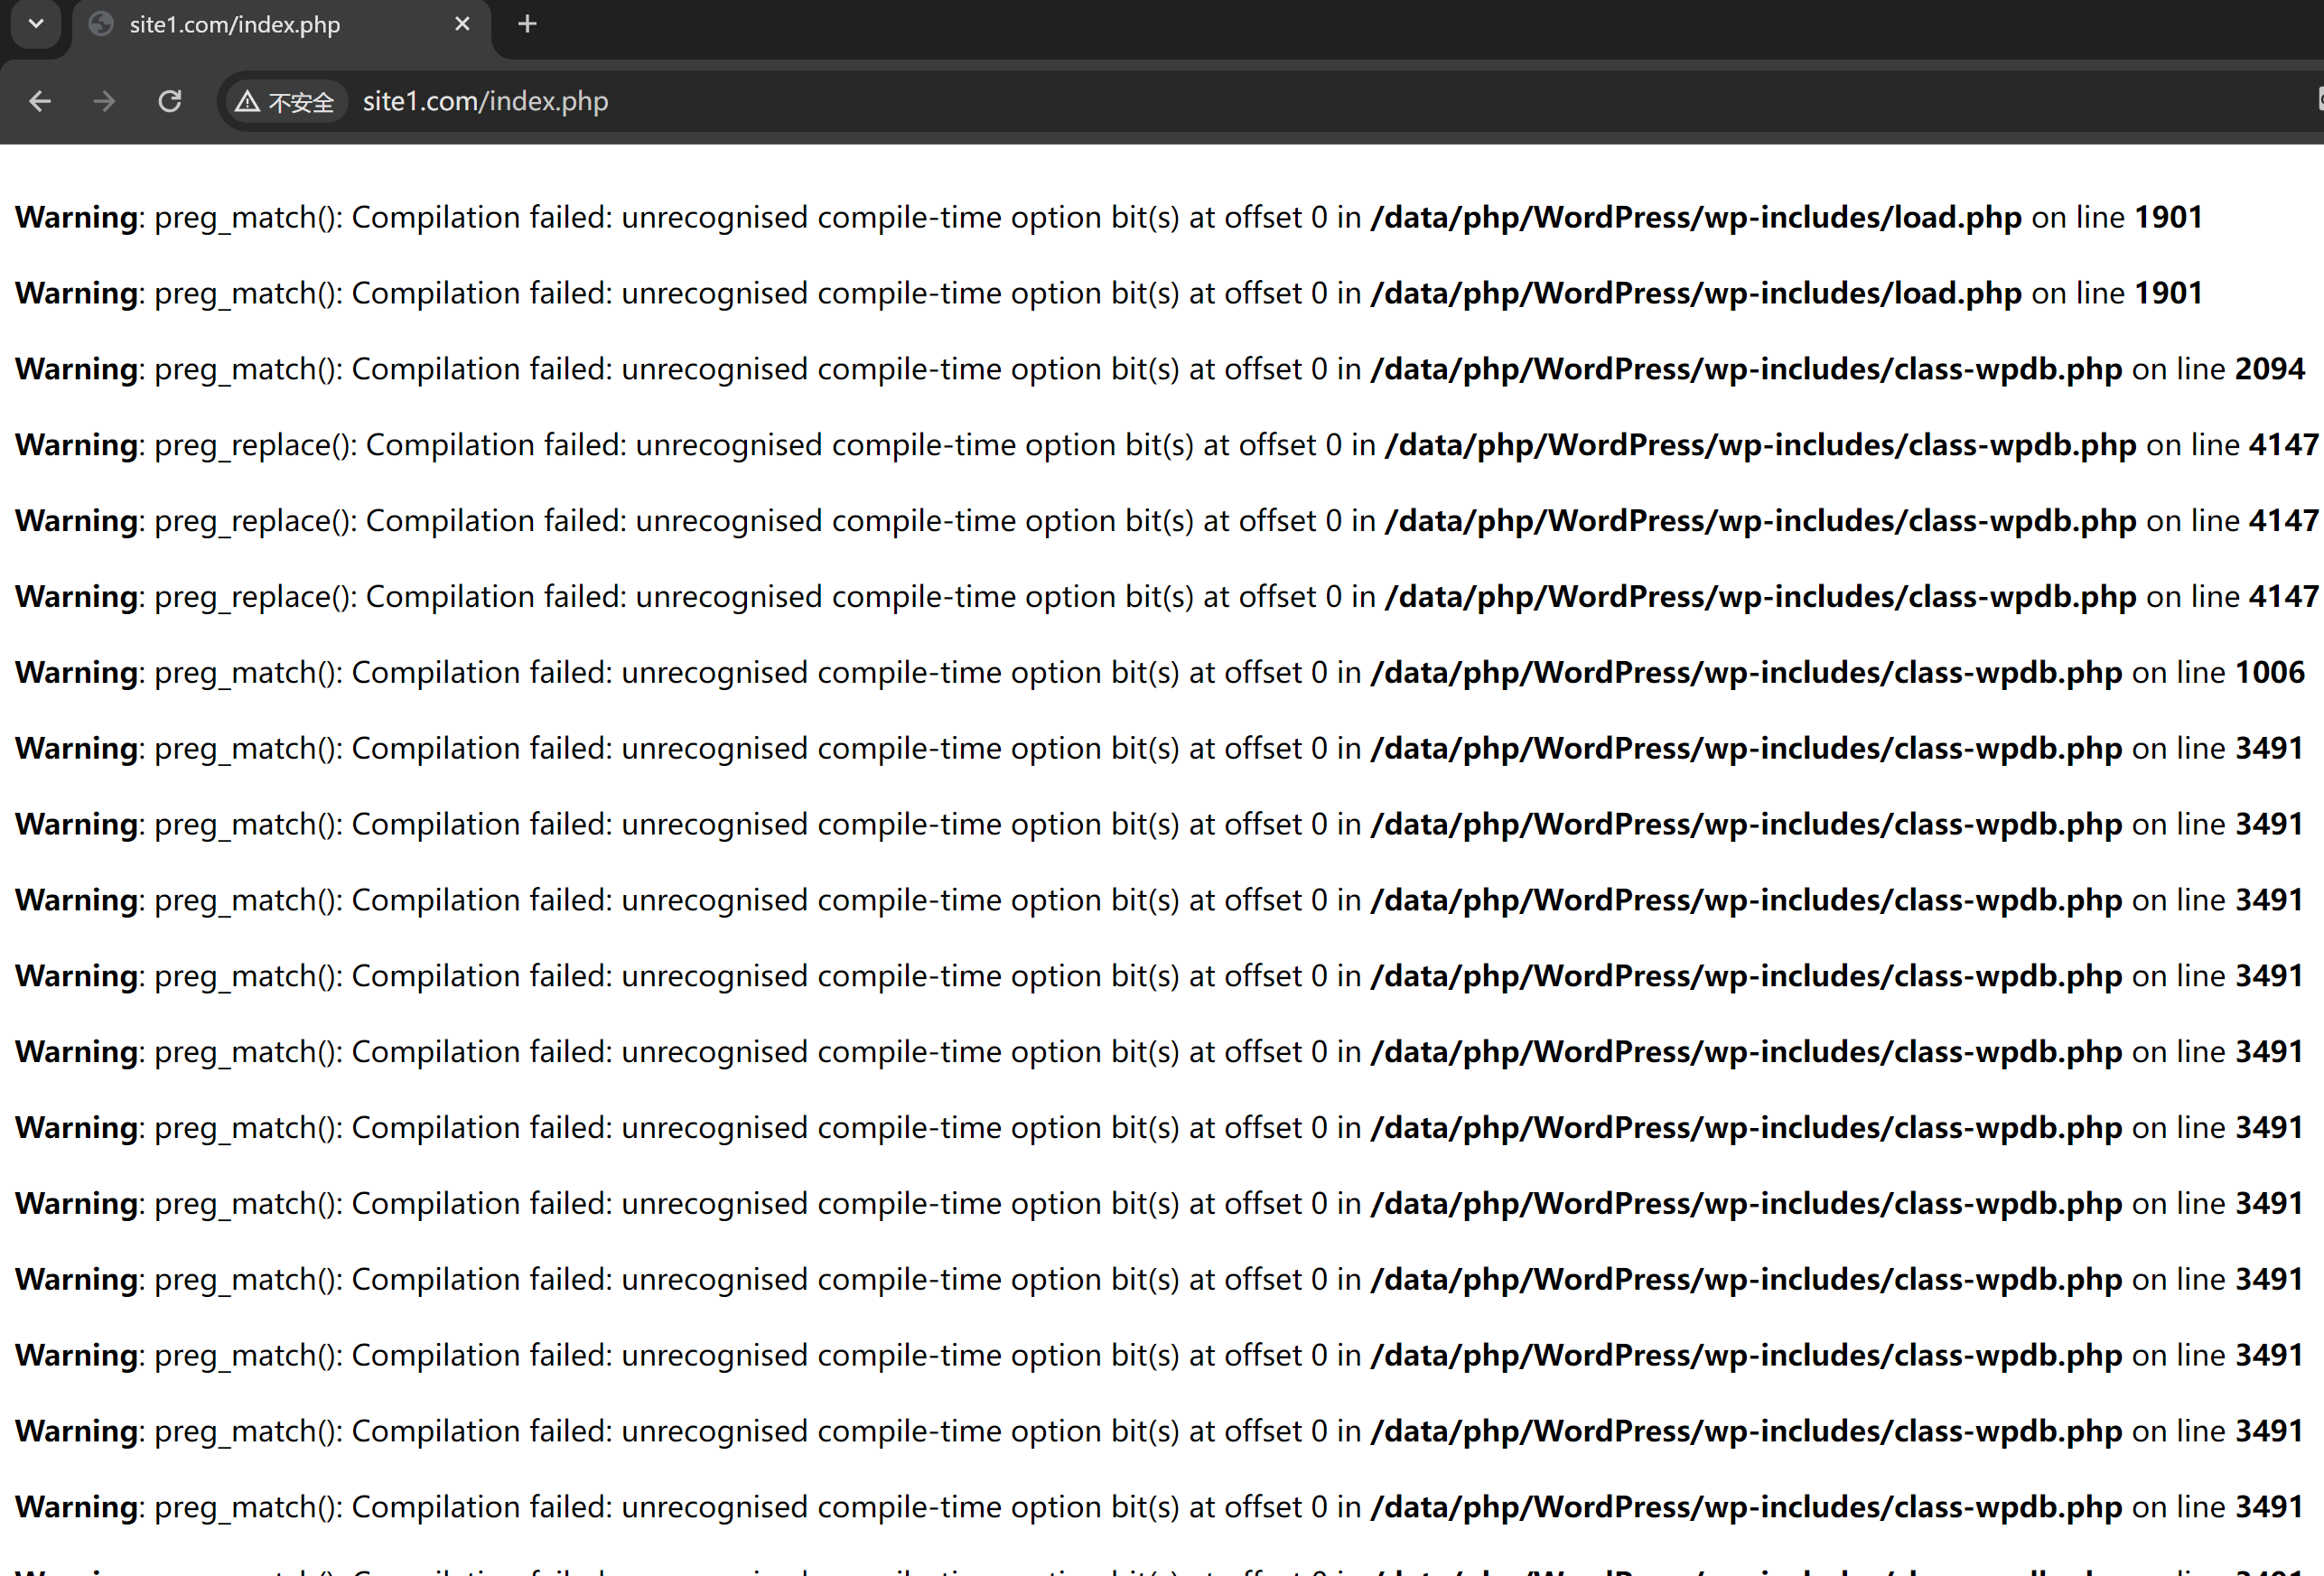Go back with the back arrow
2324x1576 pixels.
[x=40, y=101]
